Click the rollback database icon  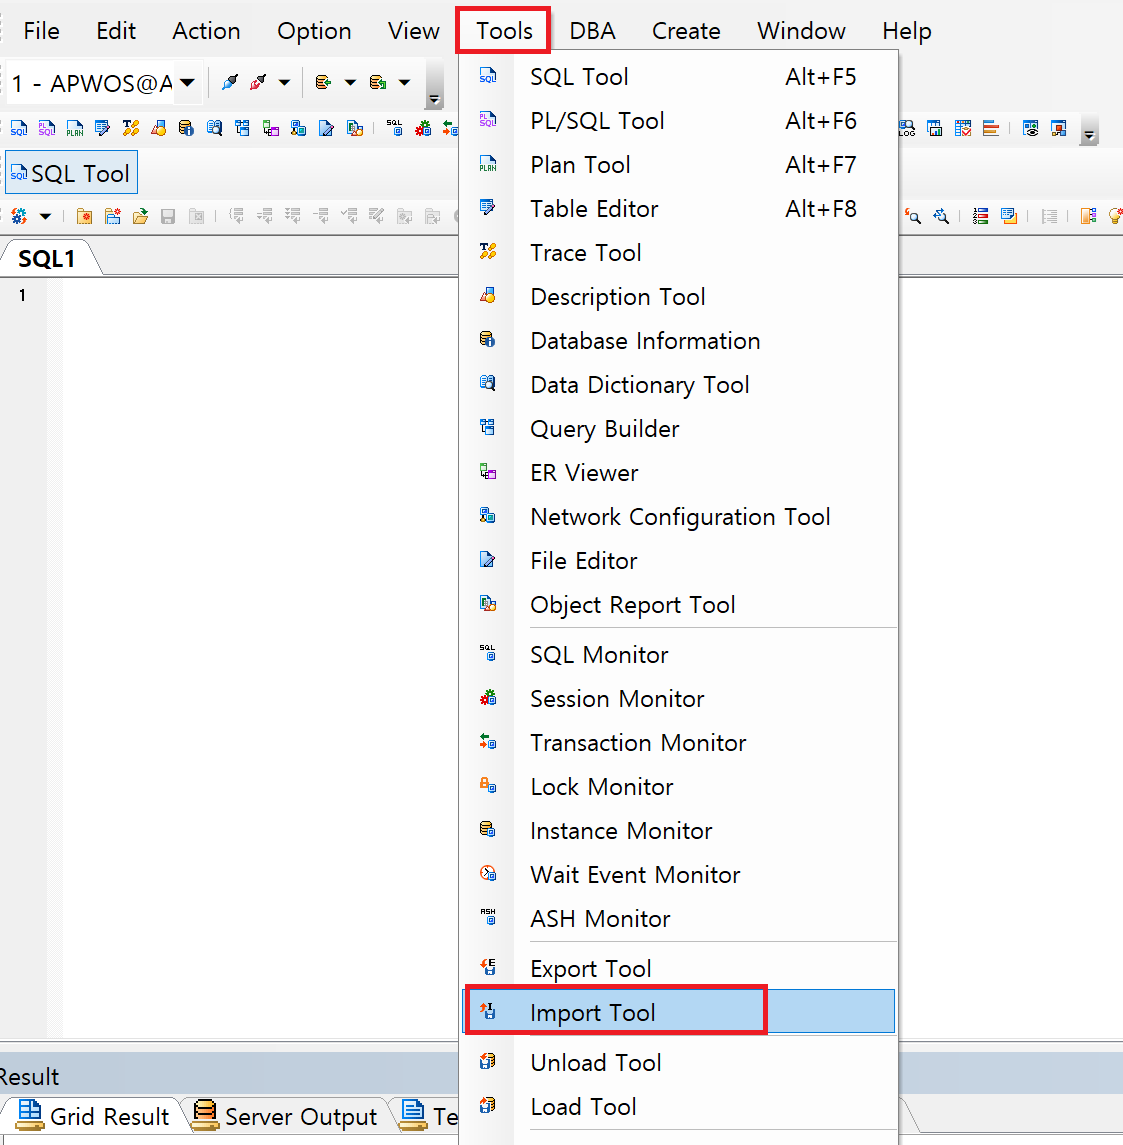point(377,83)
